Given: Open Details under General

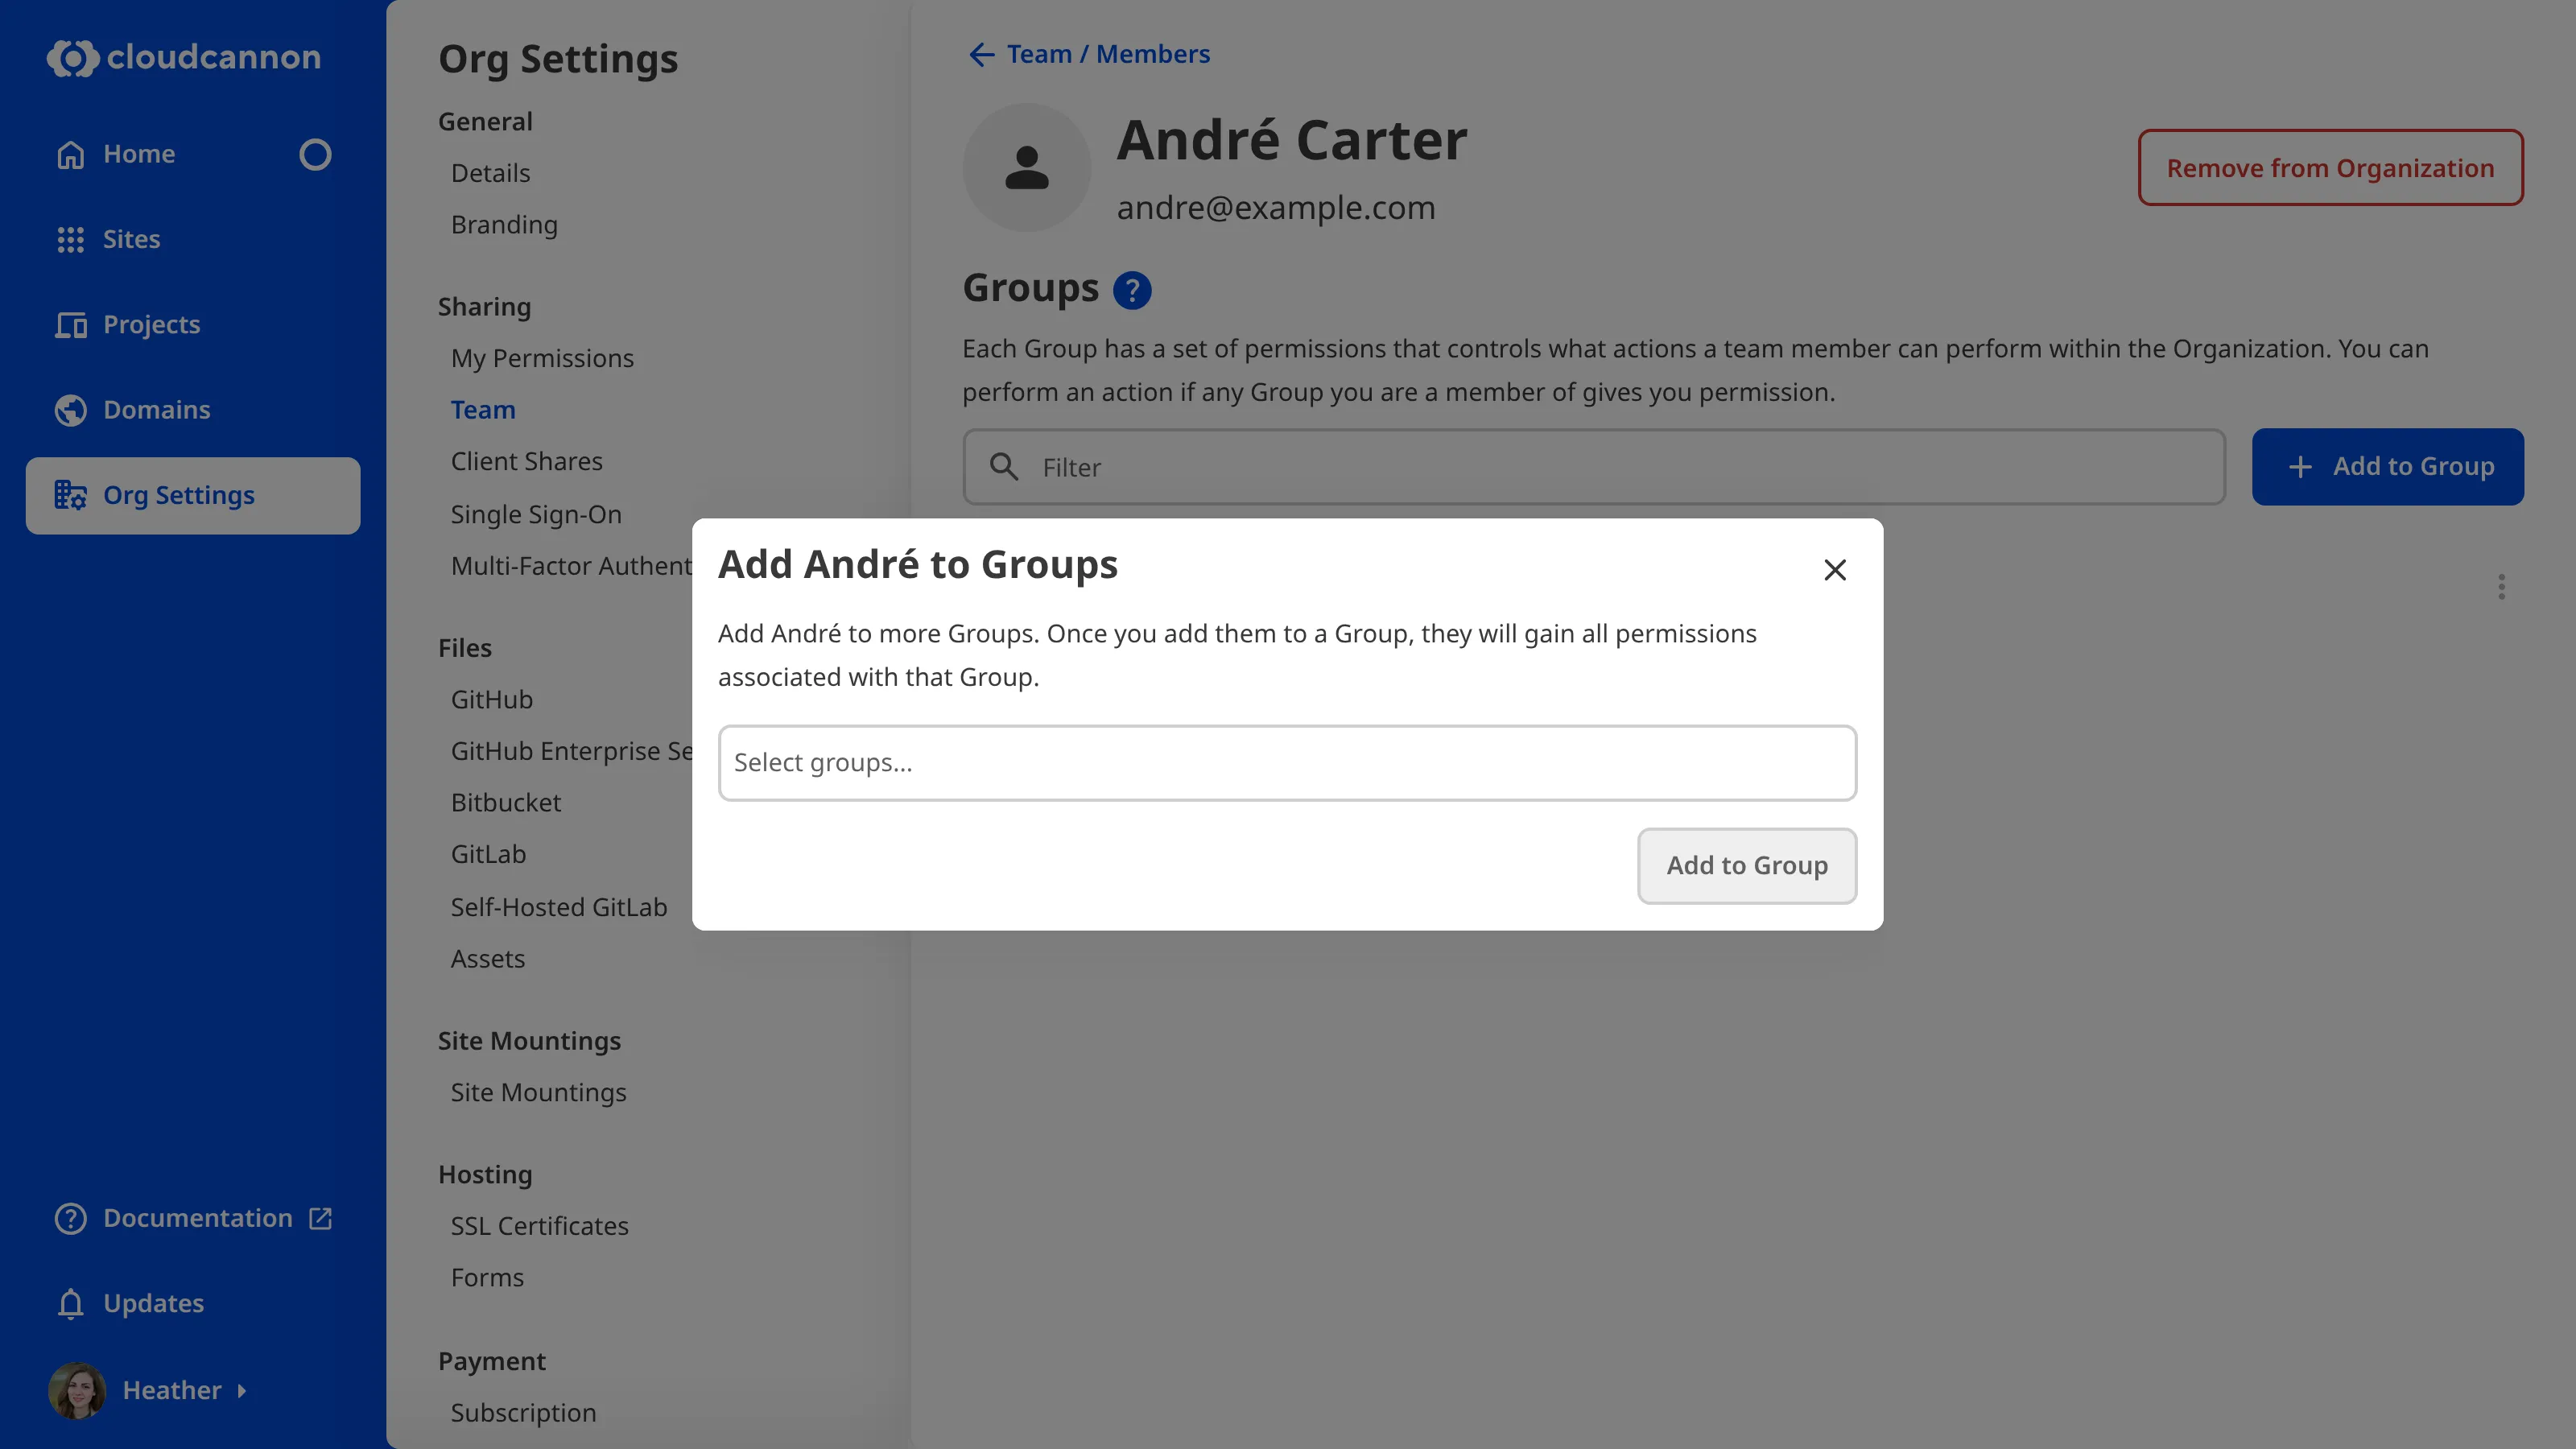Looking at the screenshot, I should 490,173.
